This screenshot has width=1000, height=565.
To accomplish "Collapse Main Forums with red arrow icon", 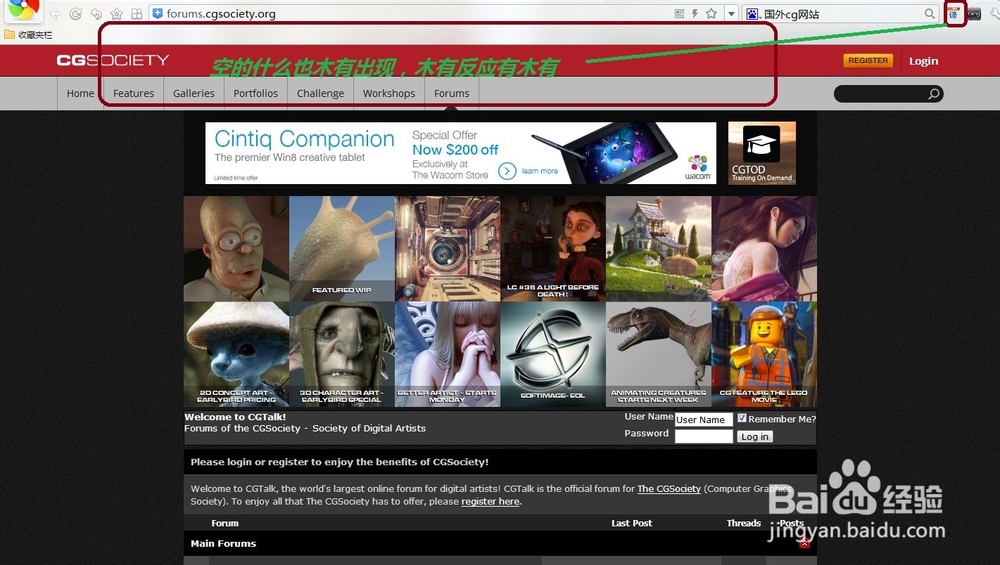I will click(804, 543).
